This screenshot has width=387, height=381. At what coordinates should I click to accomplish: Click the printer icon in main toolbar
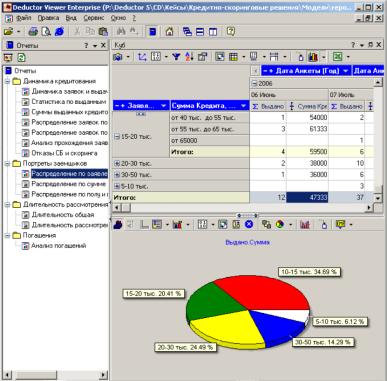pyautogui.click(x=33, y=32)
